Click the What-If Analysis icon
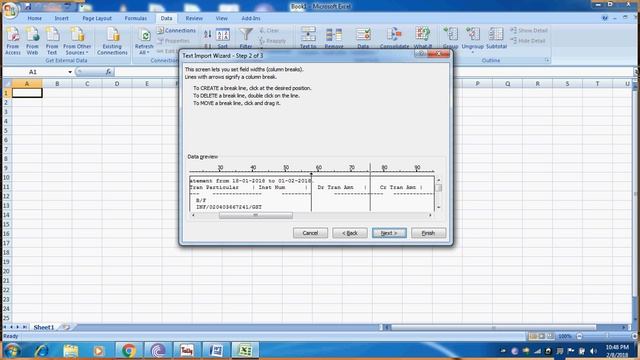Viewport: 640px width, 360px height. 422,39
